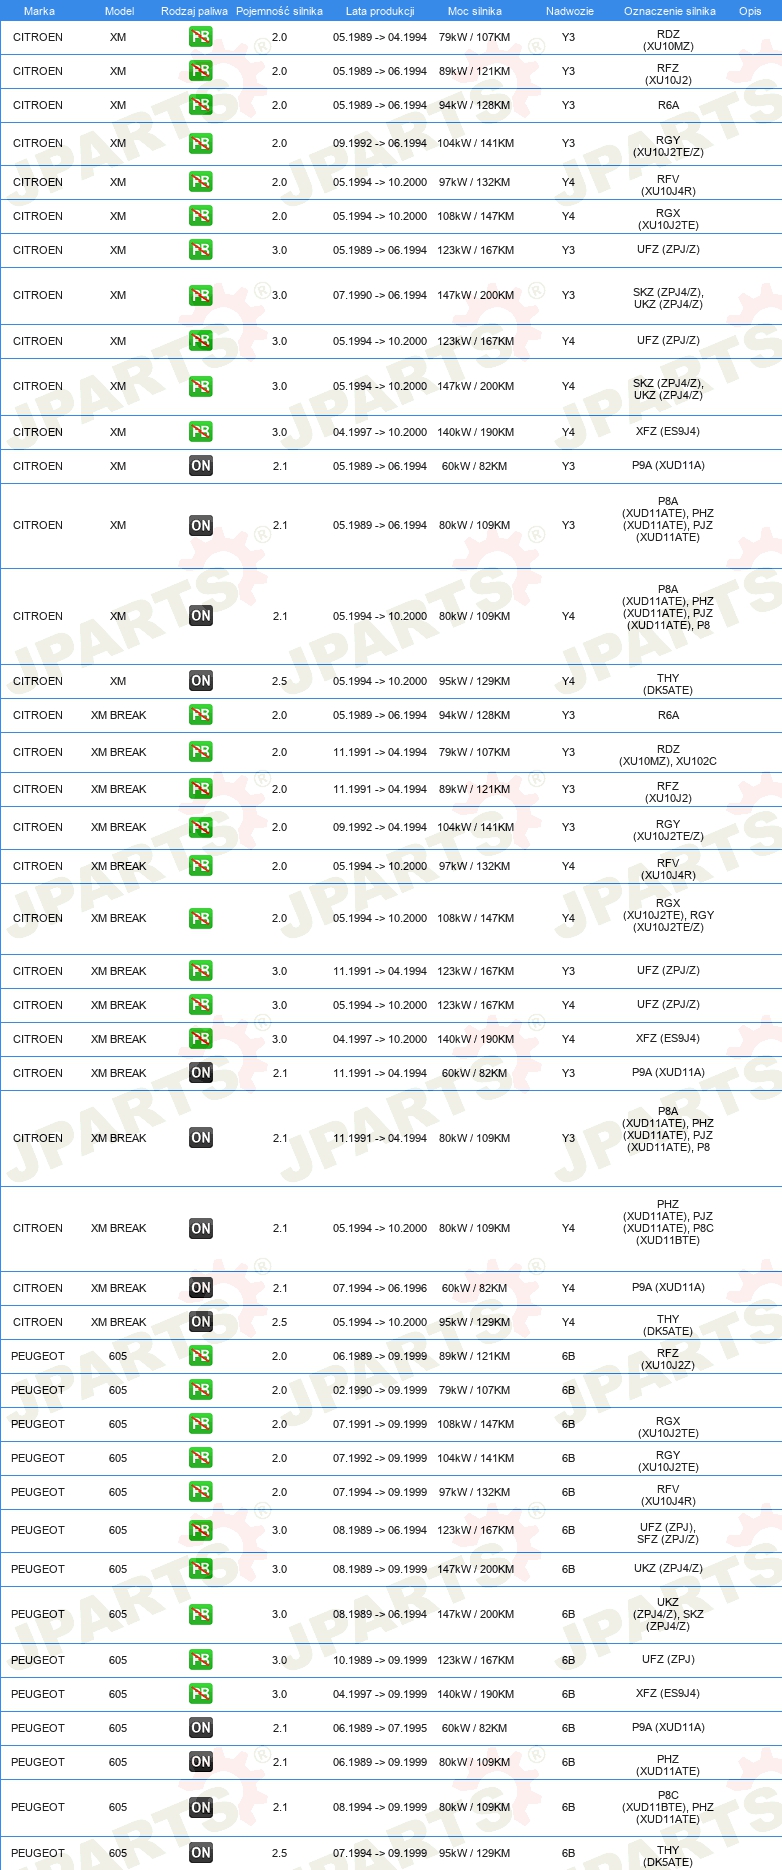Click 'UFZ (ZPJ), SFZ (ZPJ/Z)' engine code
Screen dimensions: 782x1870
[x=668, y=1533]
